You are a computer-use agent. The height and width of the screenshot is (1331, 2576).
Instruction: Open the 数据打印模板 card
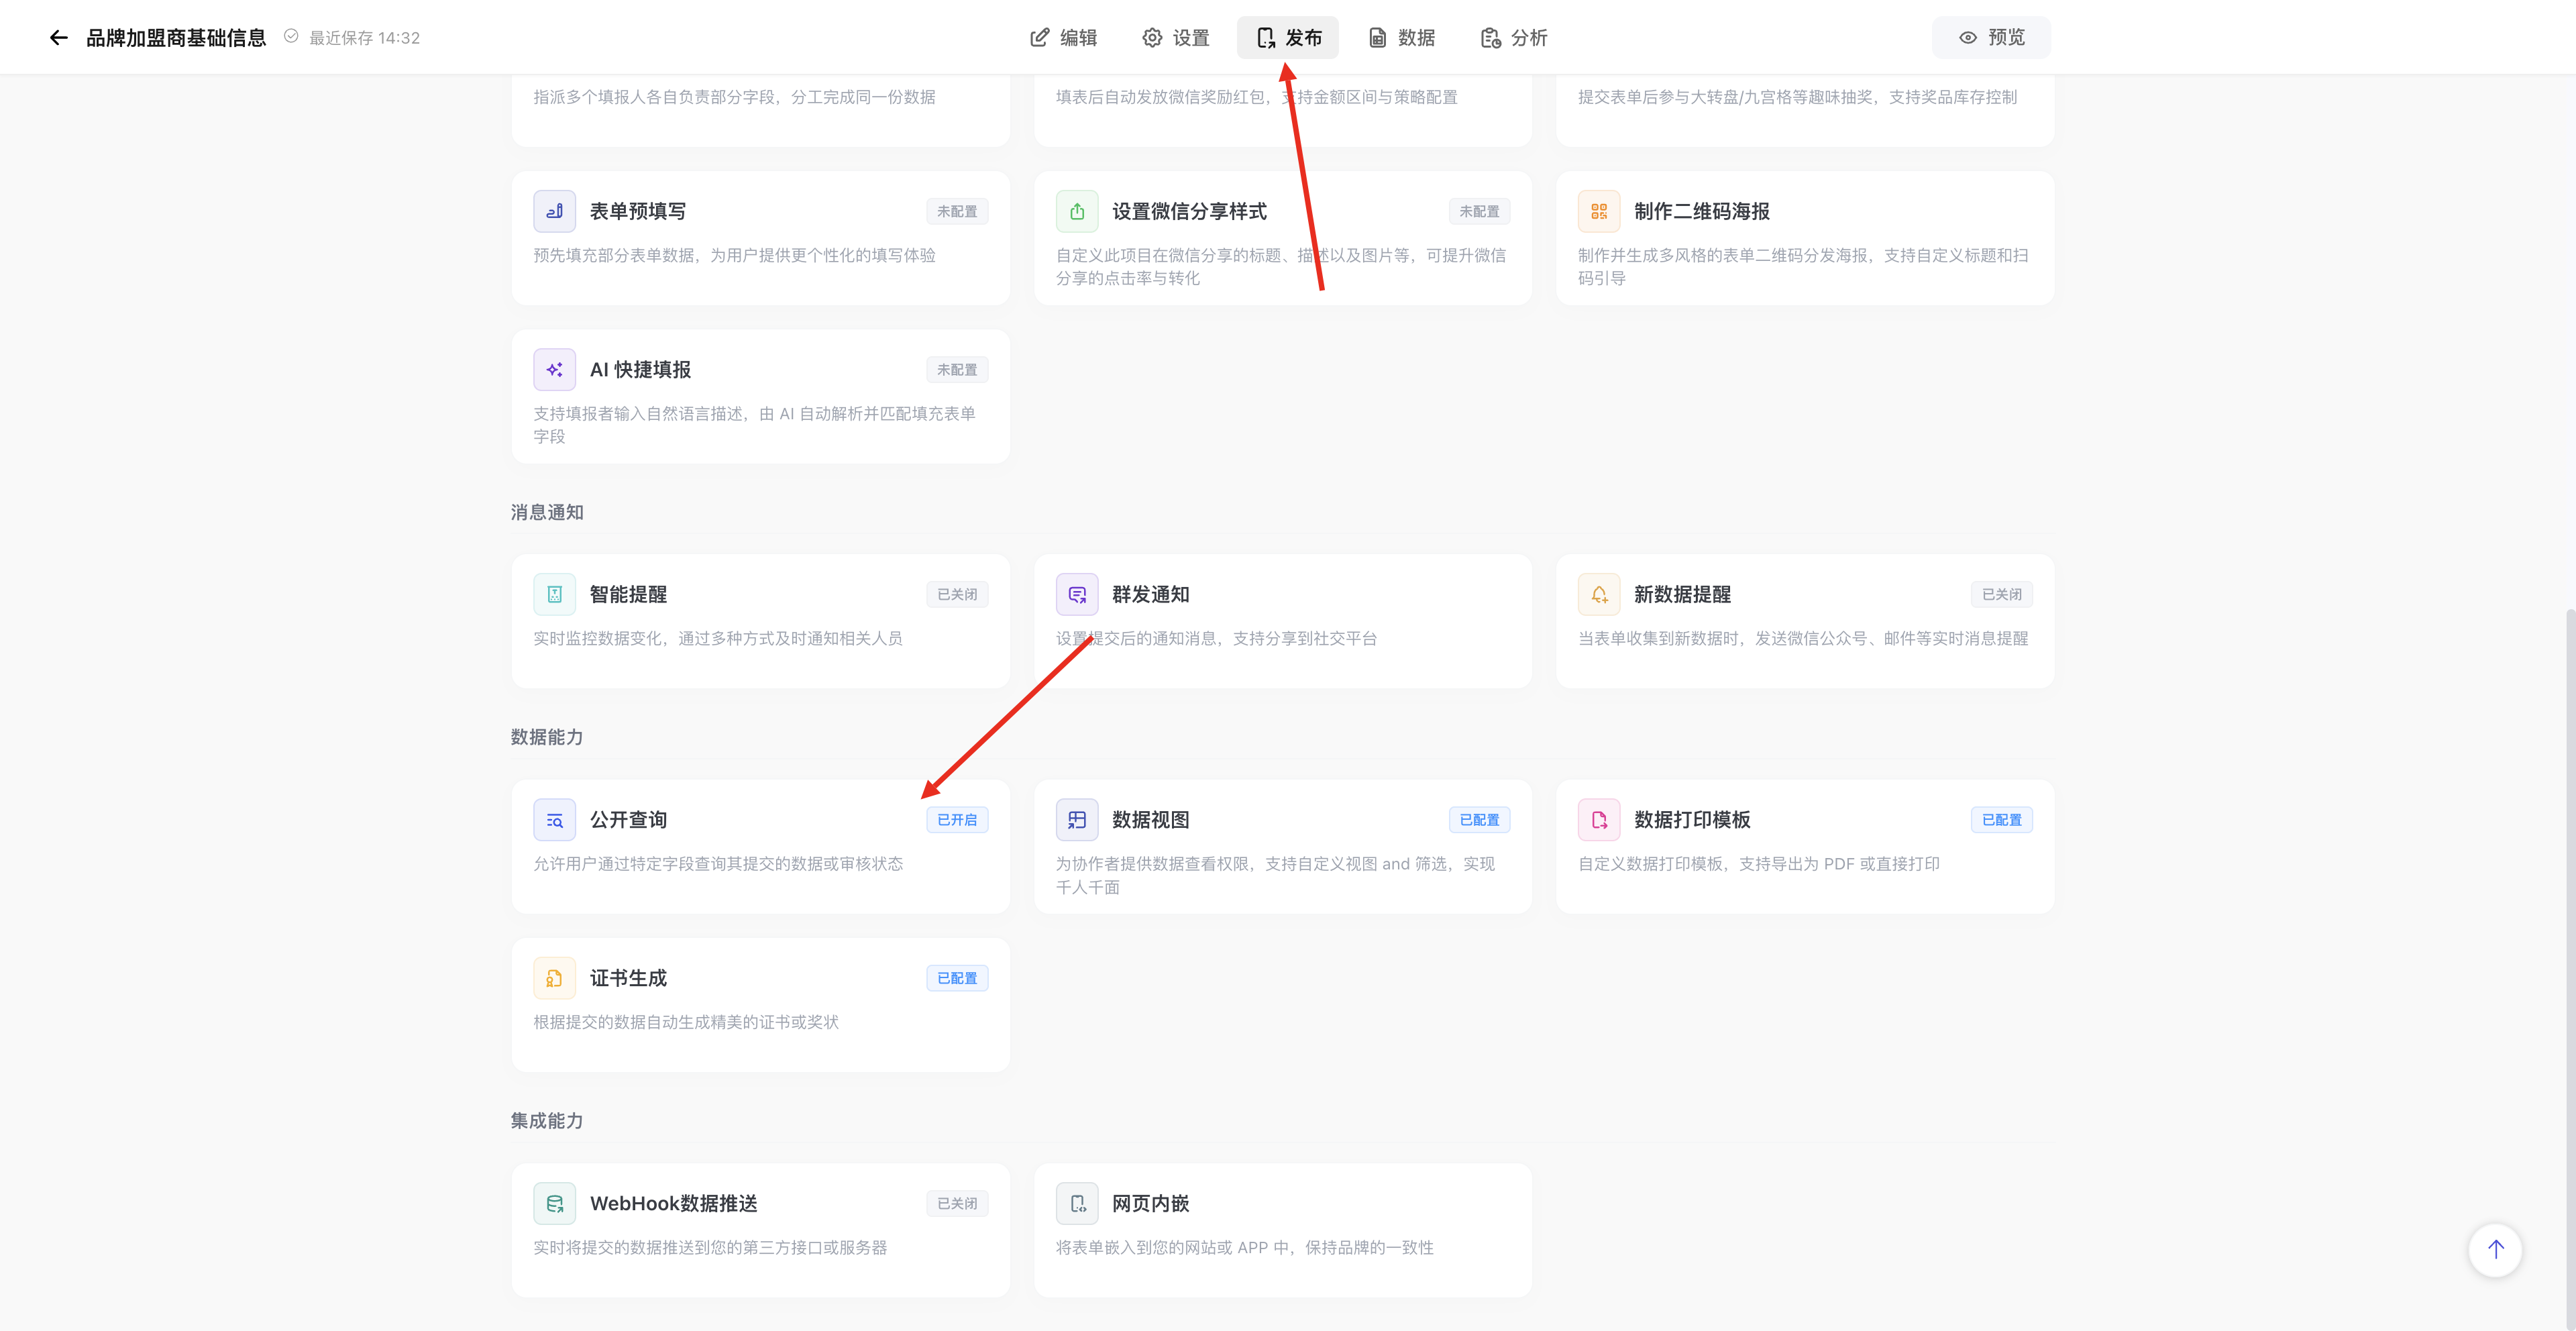(1805, 846)
